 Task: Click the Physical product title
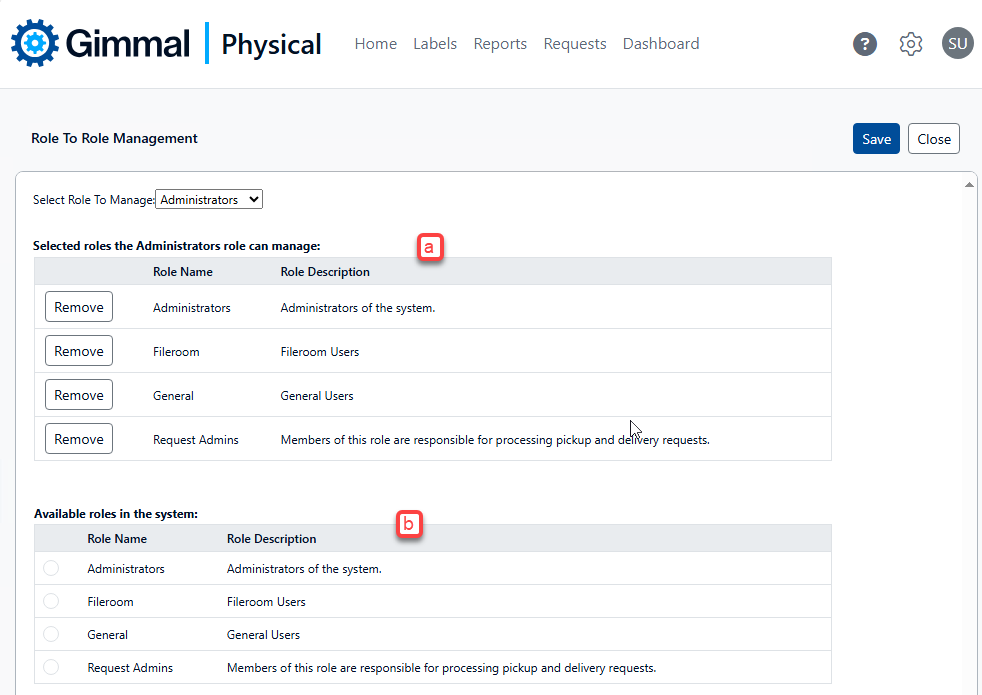tap(271, 44)
